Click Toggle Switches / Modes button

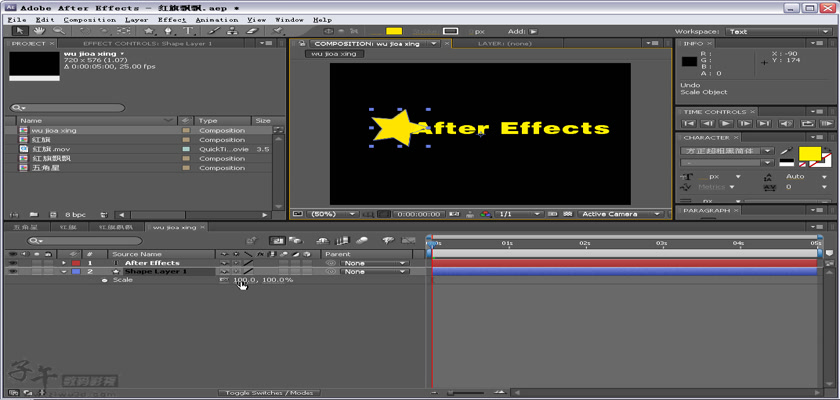pos(269,393)
